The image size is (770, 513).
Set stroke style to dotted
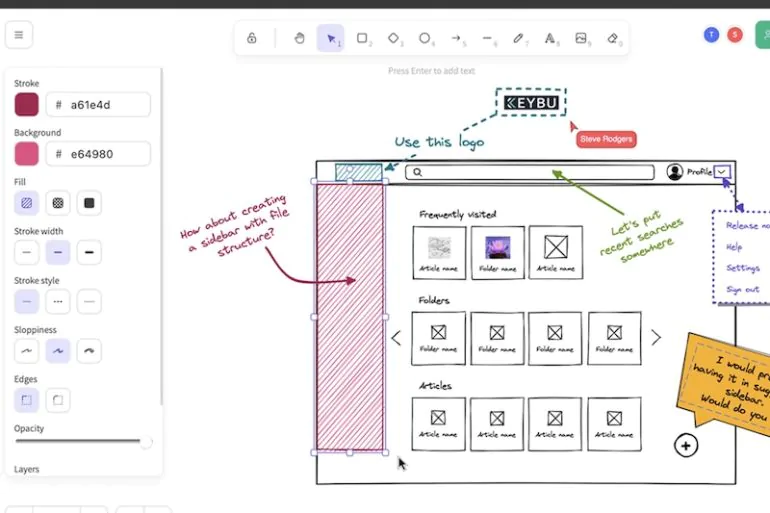(89, 301)
